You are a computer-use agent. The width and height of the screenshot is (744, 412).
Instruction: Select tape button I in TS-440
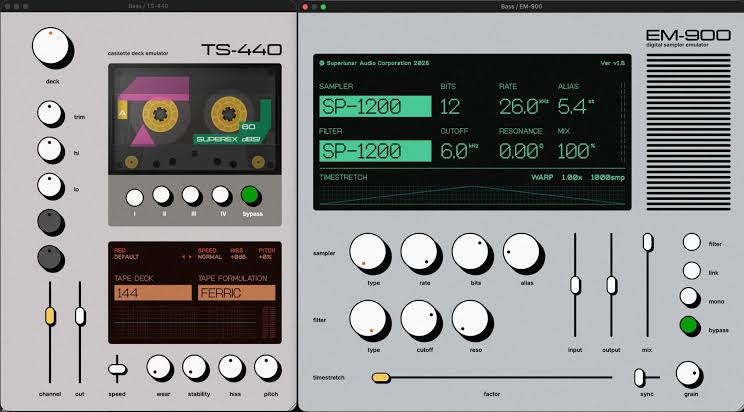[x=135, y=197]
